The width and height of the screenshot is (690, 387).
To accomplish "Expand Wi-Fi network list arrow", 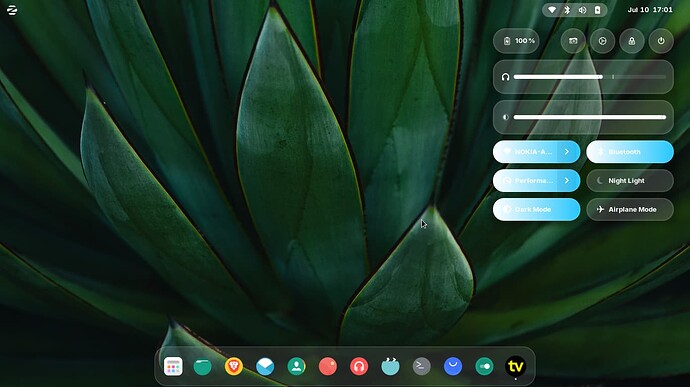I will coord(568,152).
